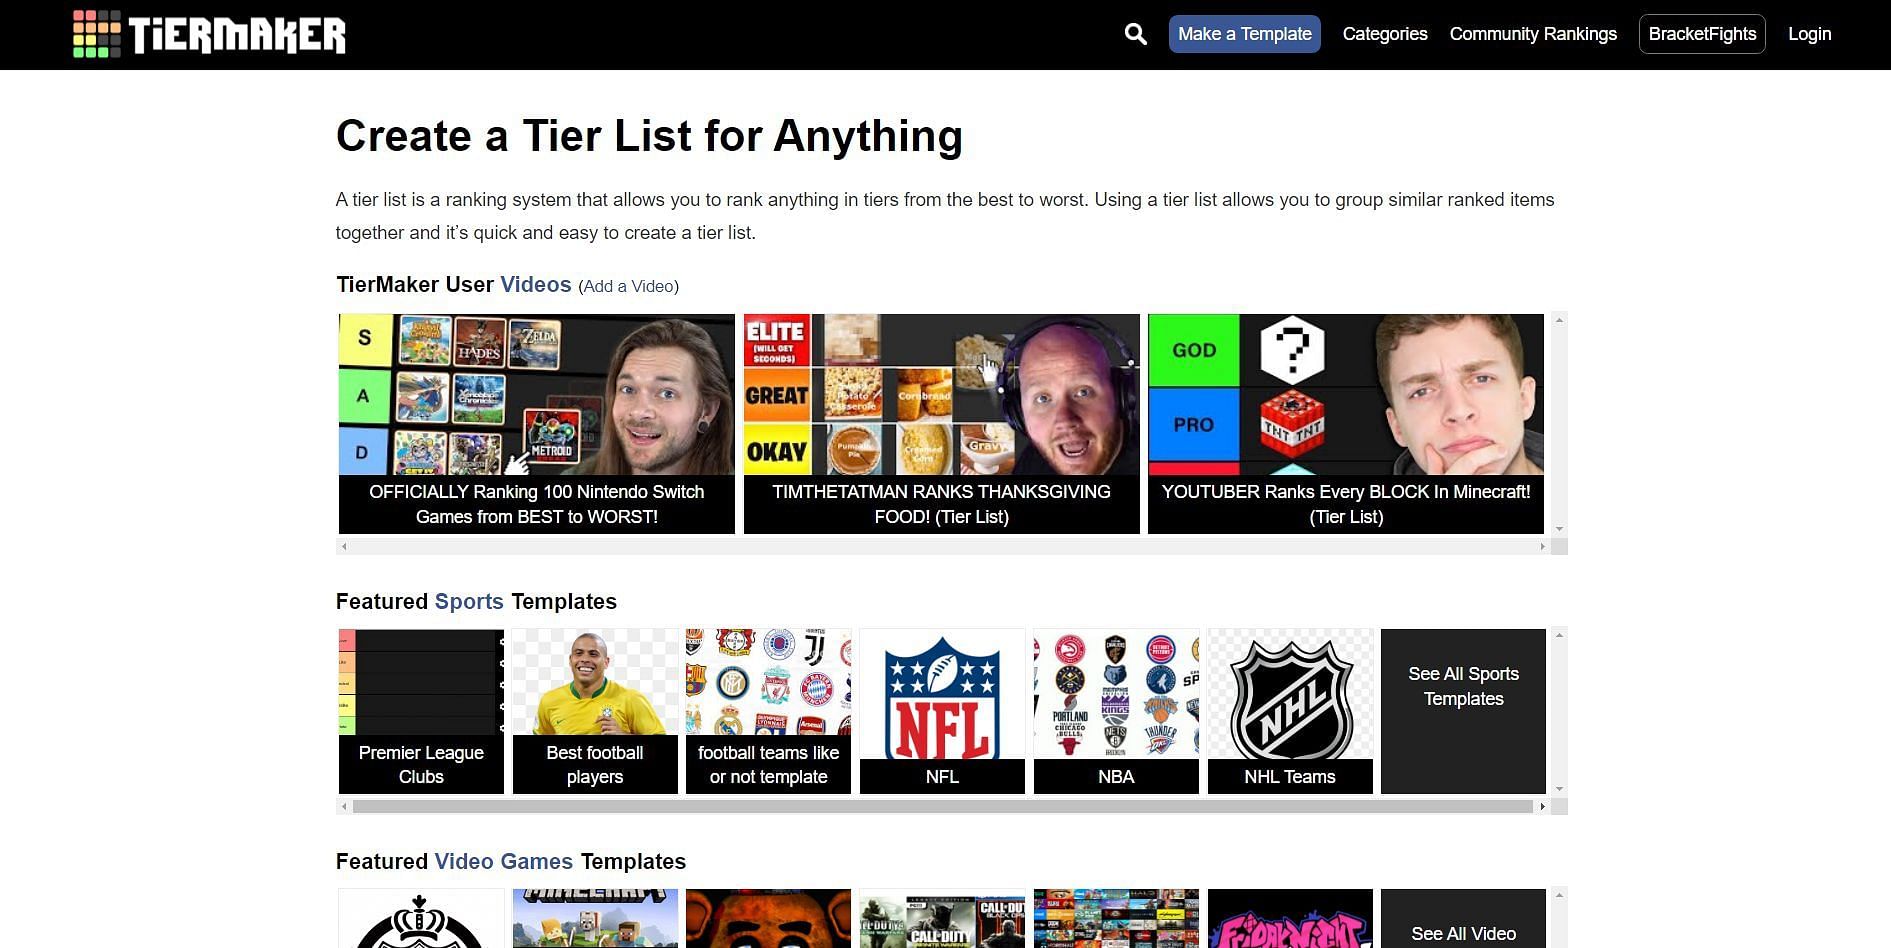Screen dimensions: 1891x948
Task: Click the Make a Template button
Action: click(1244, 34)
